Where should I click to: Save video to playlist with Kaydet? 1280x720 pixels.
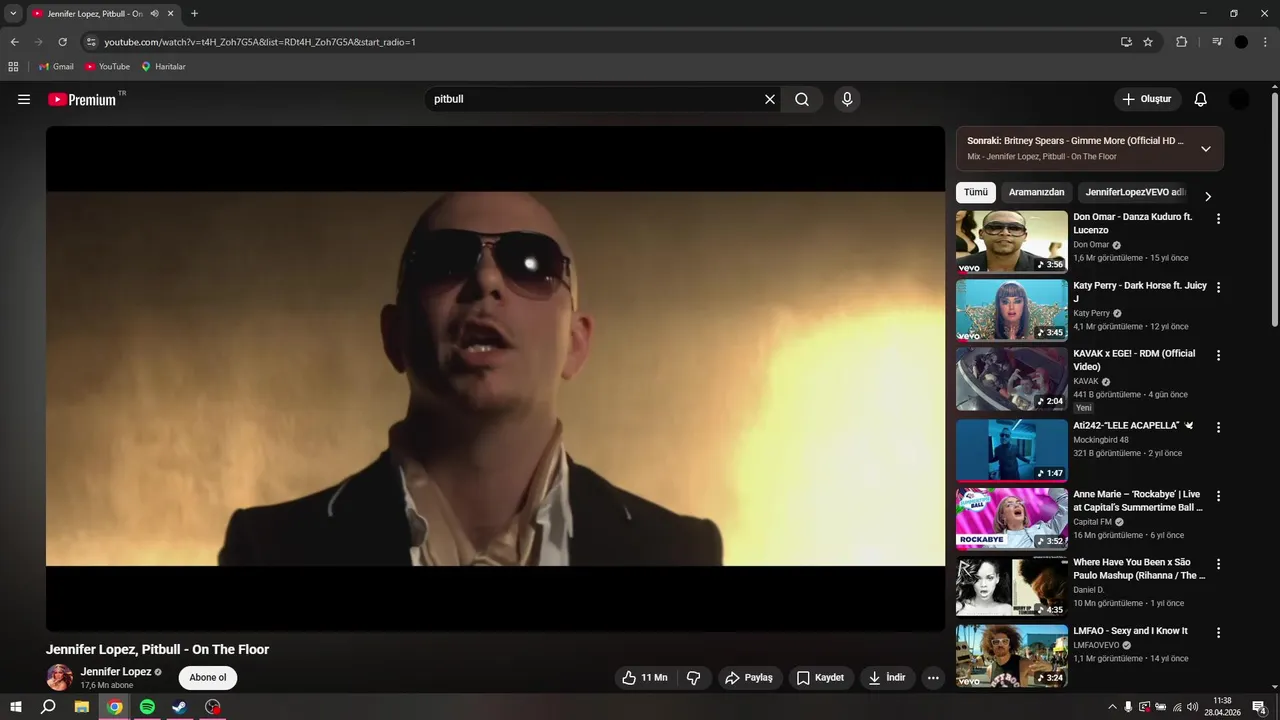[820, 678]
